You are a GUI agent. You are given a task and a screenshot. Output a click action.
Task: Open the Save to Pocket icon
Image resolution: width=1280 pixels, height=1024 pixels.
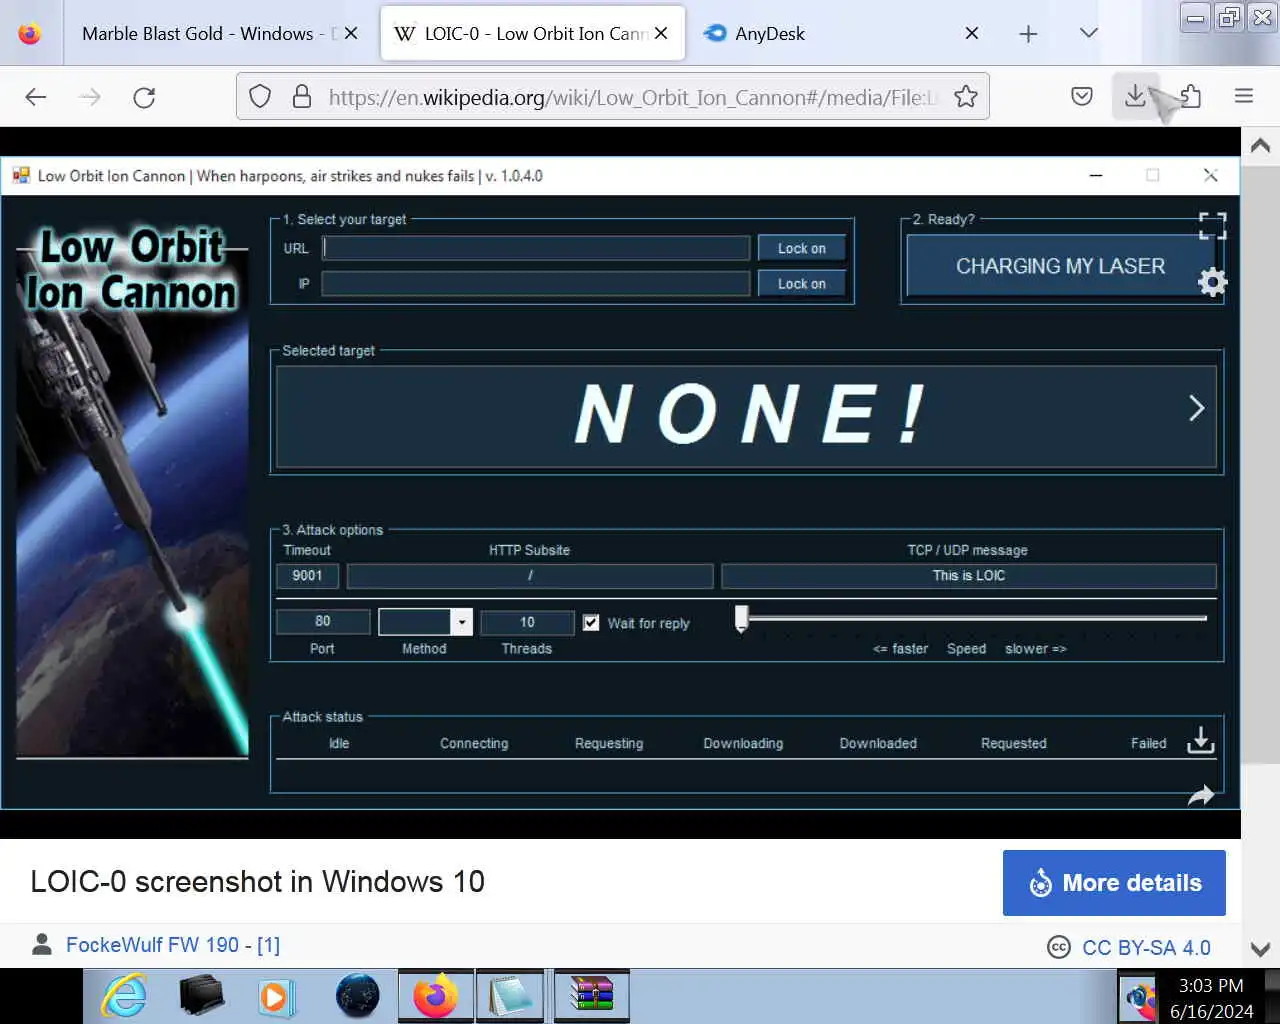[x=1082, y=97]
